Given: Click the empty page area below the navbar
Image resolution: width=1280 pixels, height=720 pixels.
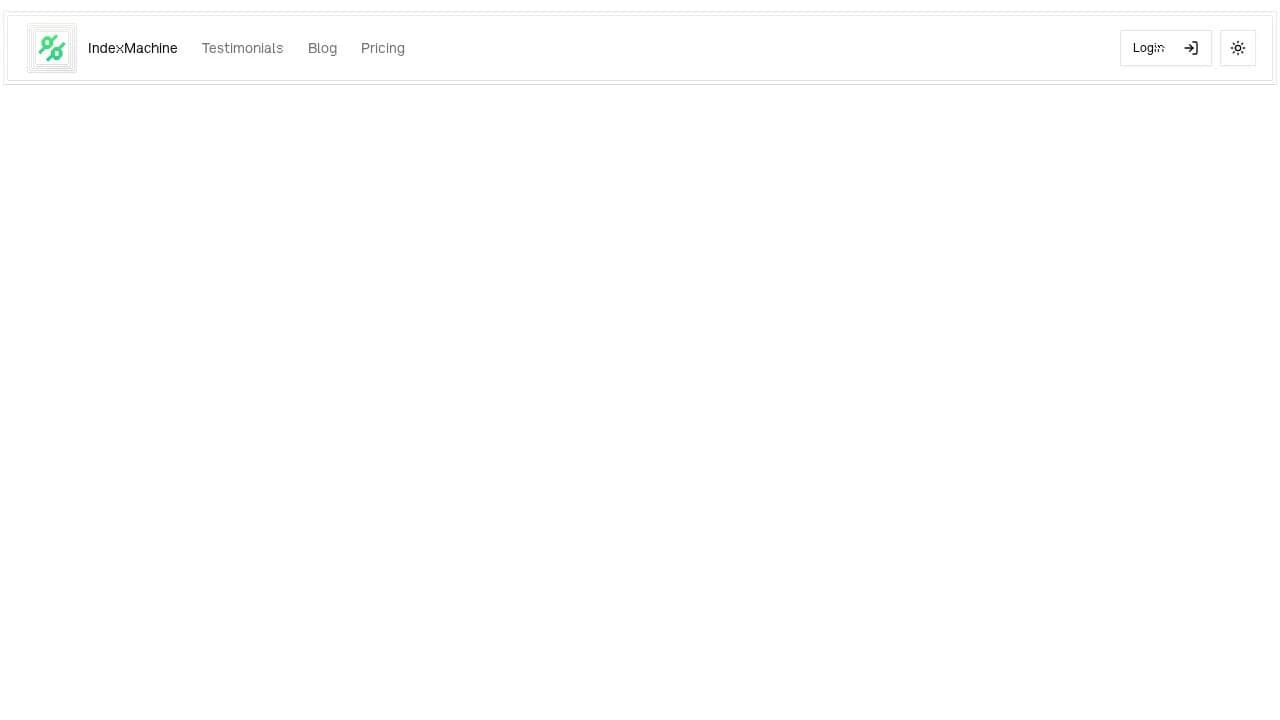Looking at the screenshot, I should (x=640, y=400).
